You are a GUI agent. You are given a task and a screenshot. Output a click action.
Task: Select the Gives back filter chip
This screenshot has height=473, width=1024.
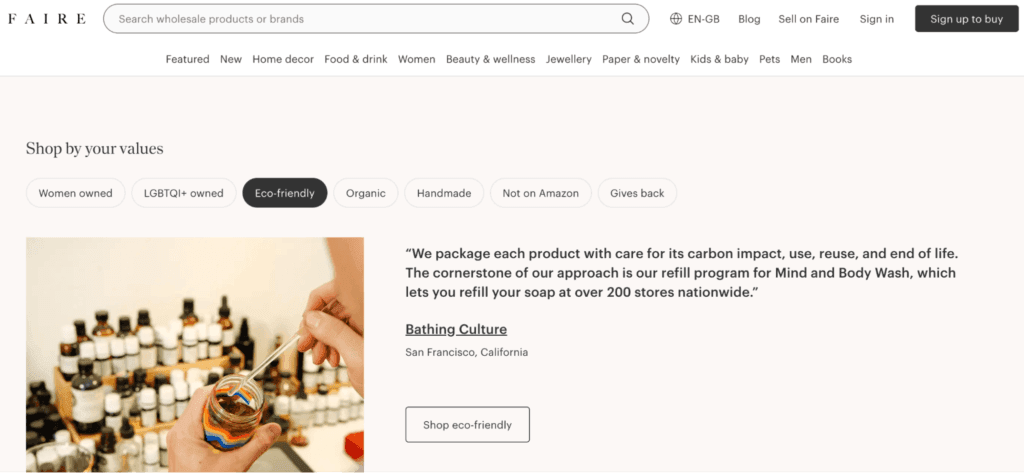[x=637, y=193]
